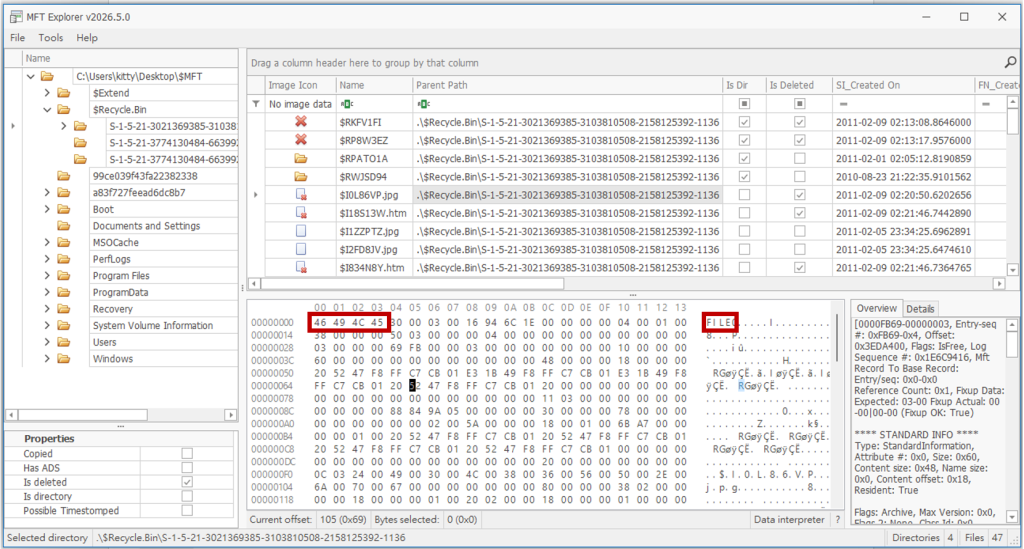Toggle the Copied property checkbox
1024x549 pixels.
(x=187, y=453)
